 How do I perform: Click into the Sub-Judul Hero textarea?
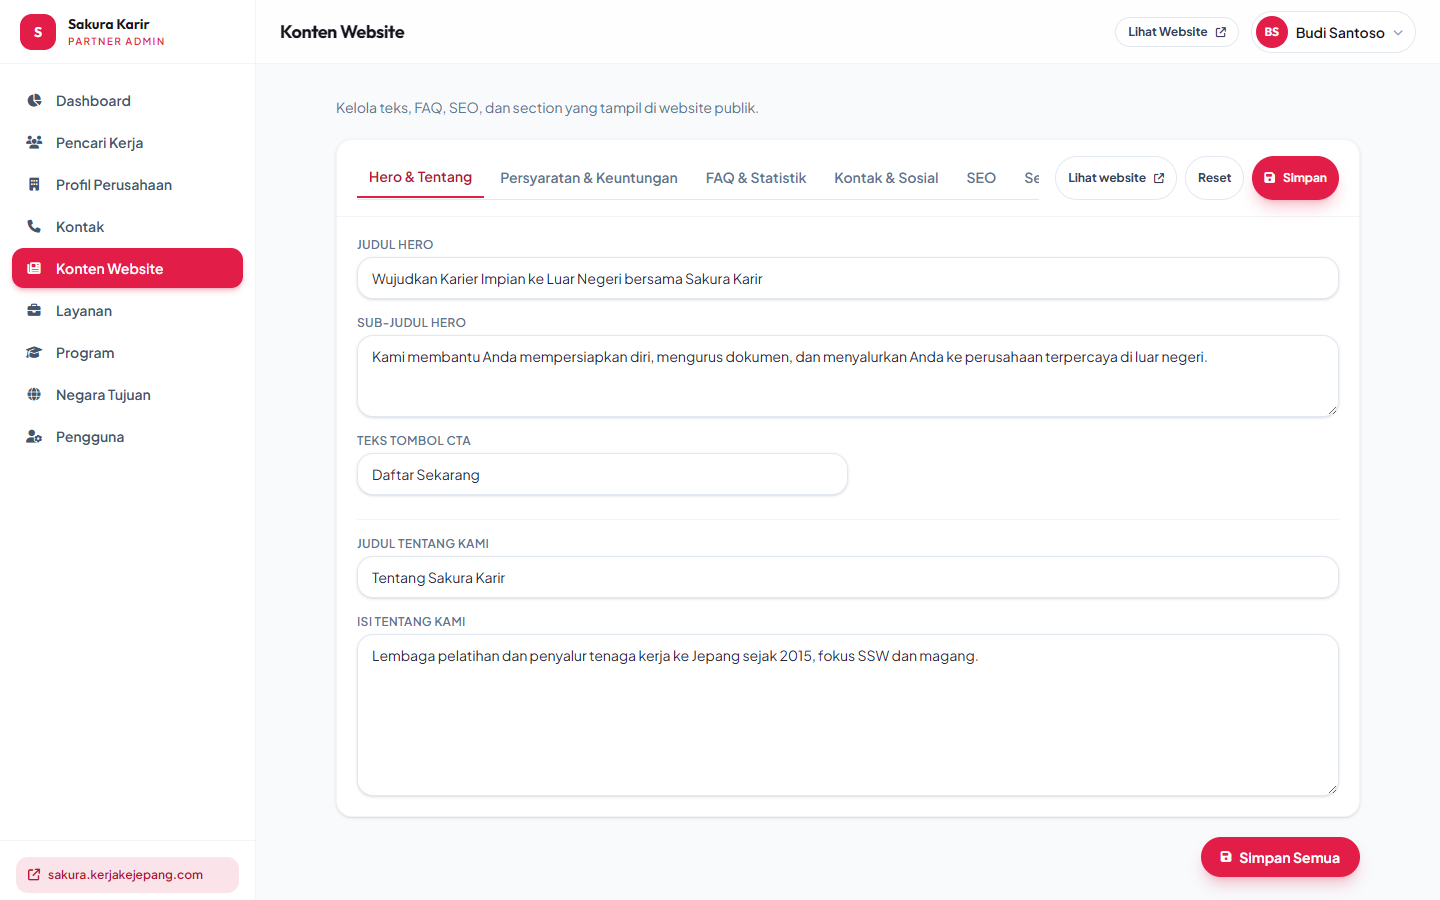pyautogui.click(x=848, y=376)
